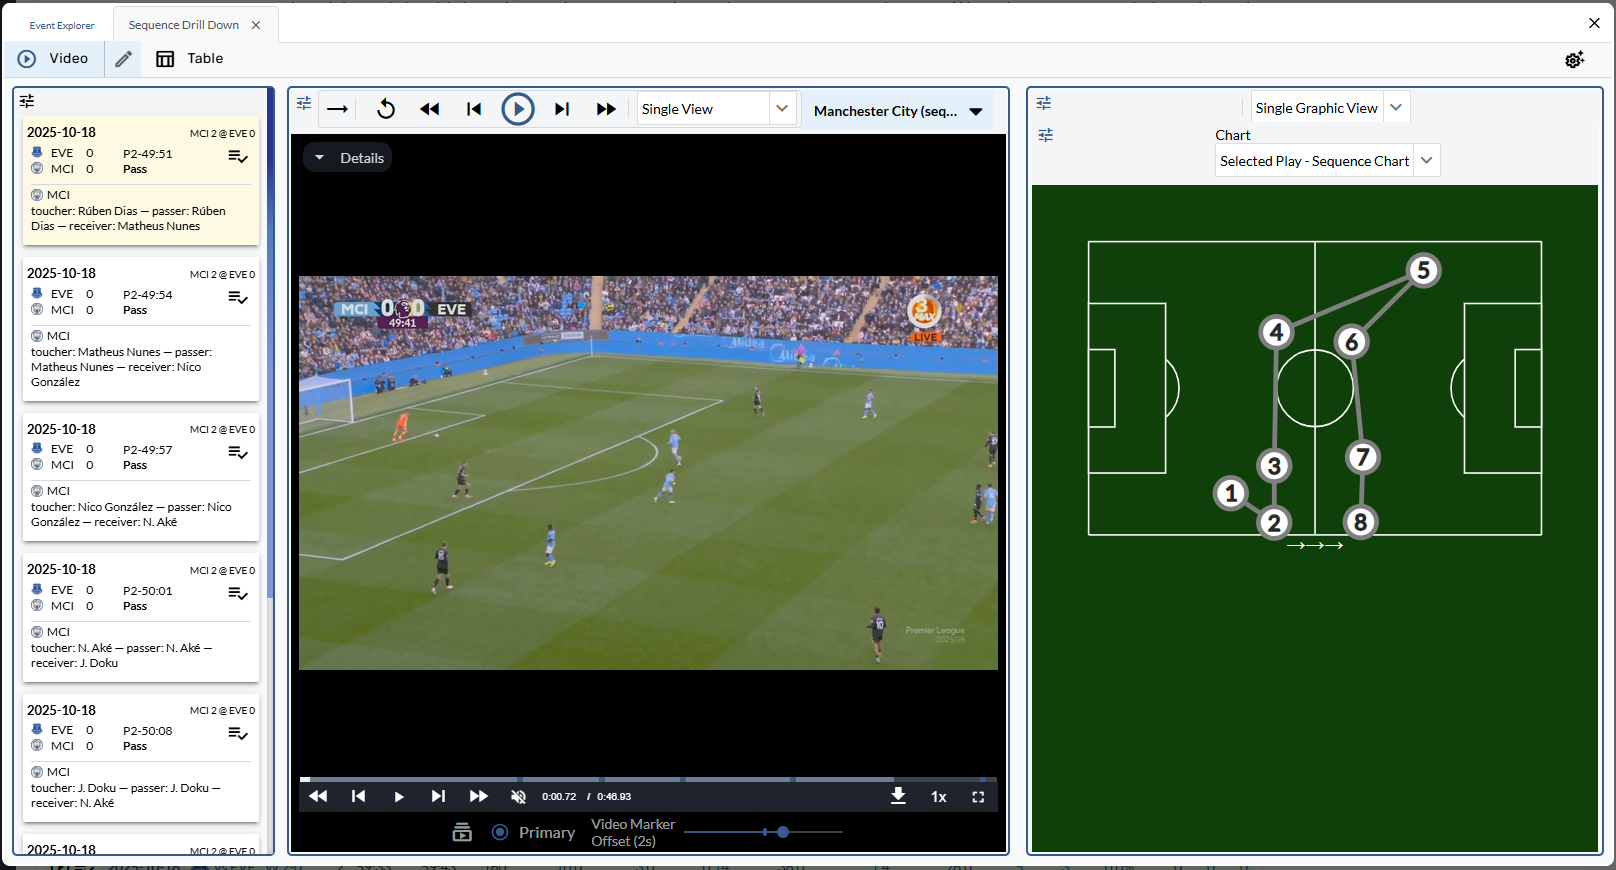Image resolution: width=1616 pixels, height=870 pixels.
Task: Skip to video end in player controls
Action: point(438,796)
